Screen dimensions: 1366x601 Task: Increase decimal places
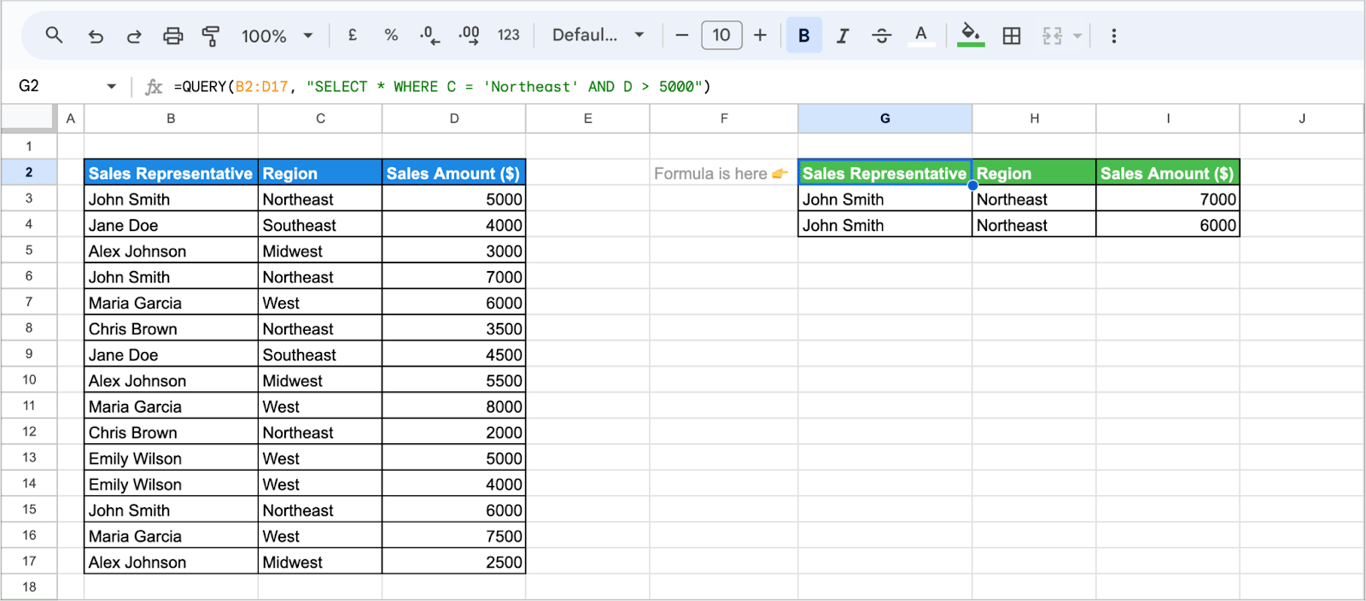(x=469, y=35)
